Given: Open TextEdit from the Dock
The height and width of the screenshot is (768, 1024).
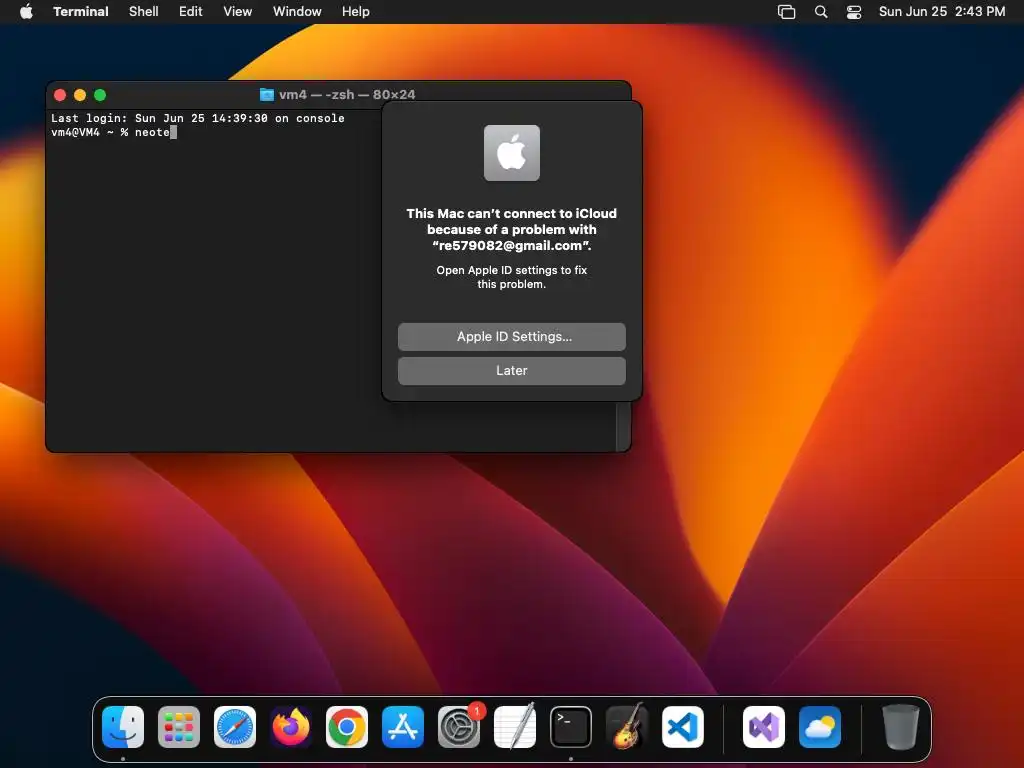Looking at the screenshot, I should pos(515,727).
